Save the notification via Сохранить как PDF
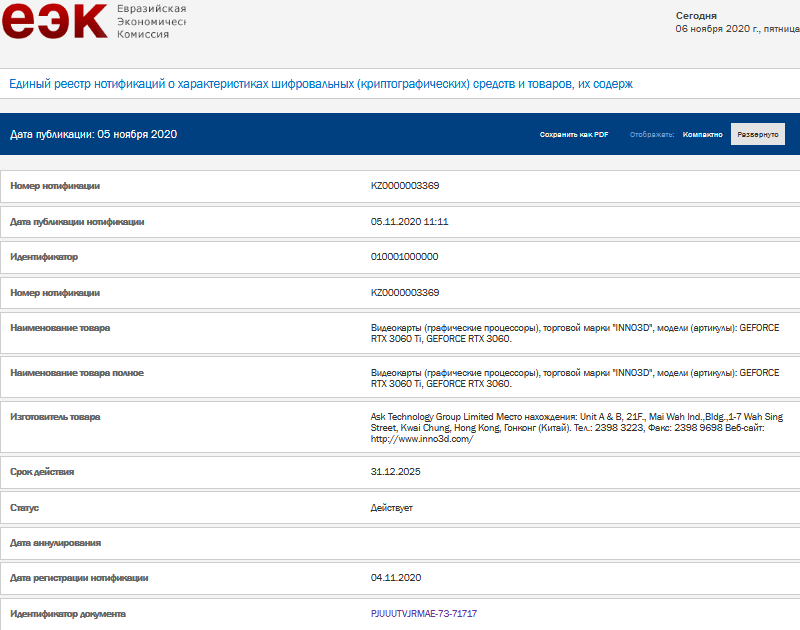Image resolution: width=800 pixels, height=630 pixels. [574, 134]
